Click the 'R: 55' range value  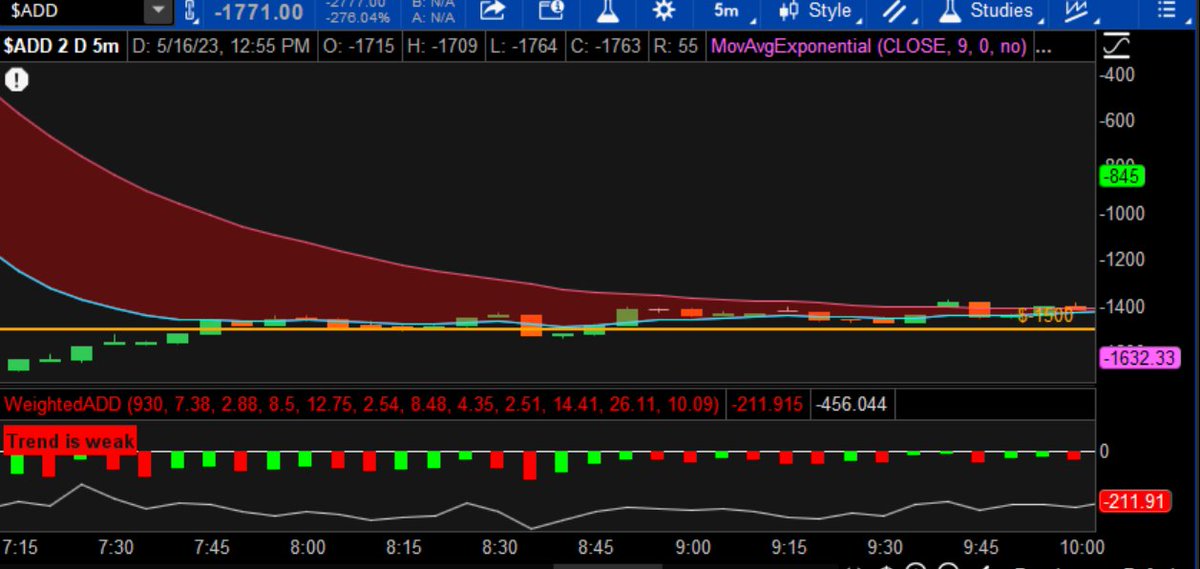(675, 46)
